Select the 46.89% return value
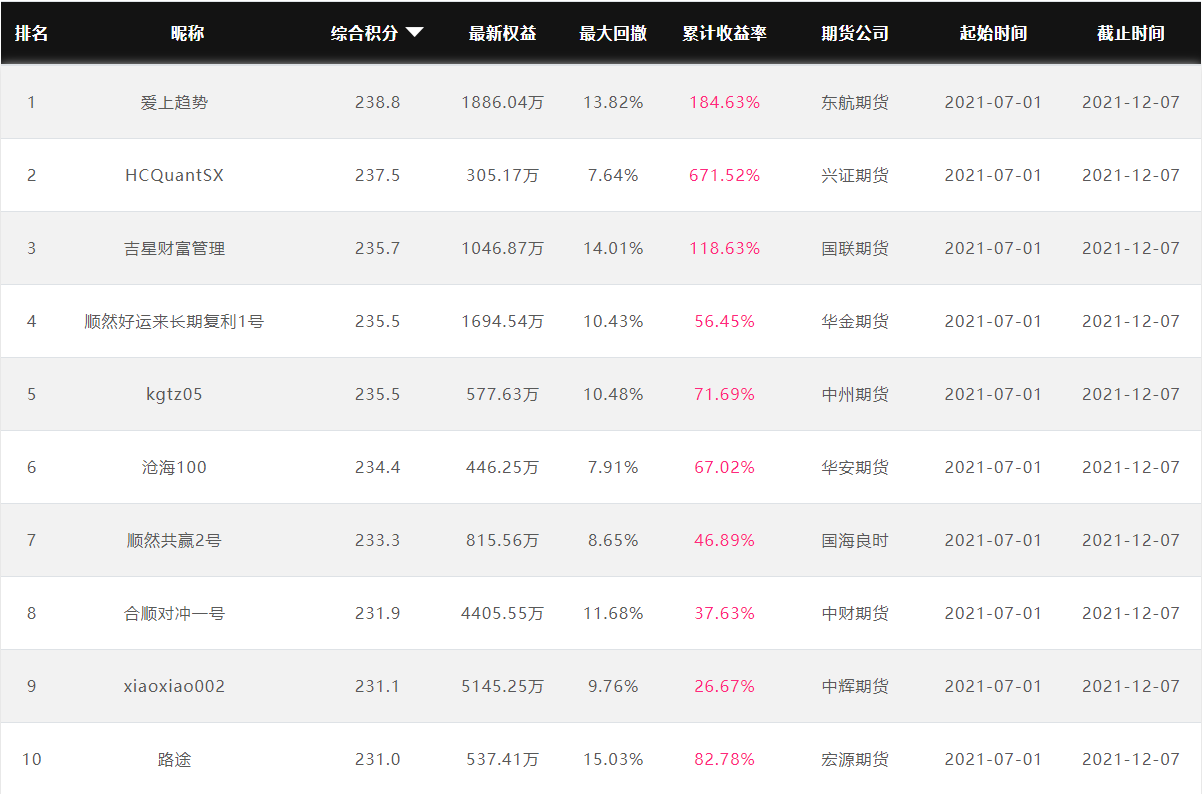The height and width of the screenshot is (794, 1202). pos(724,540)
